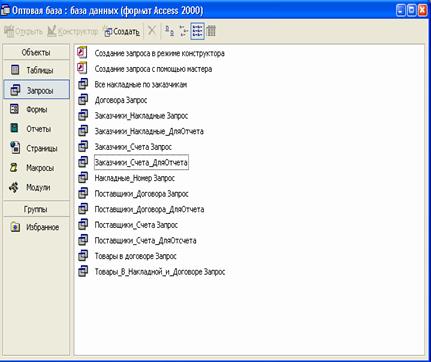
Task: Open the Избранное group
Action: click(x=37, y=227)
